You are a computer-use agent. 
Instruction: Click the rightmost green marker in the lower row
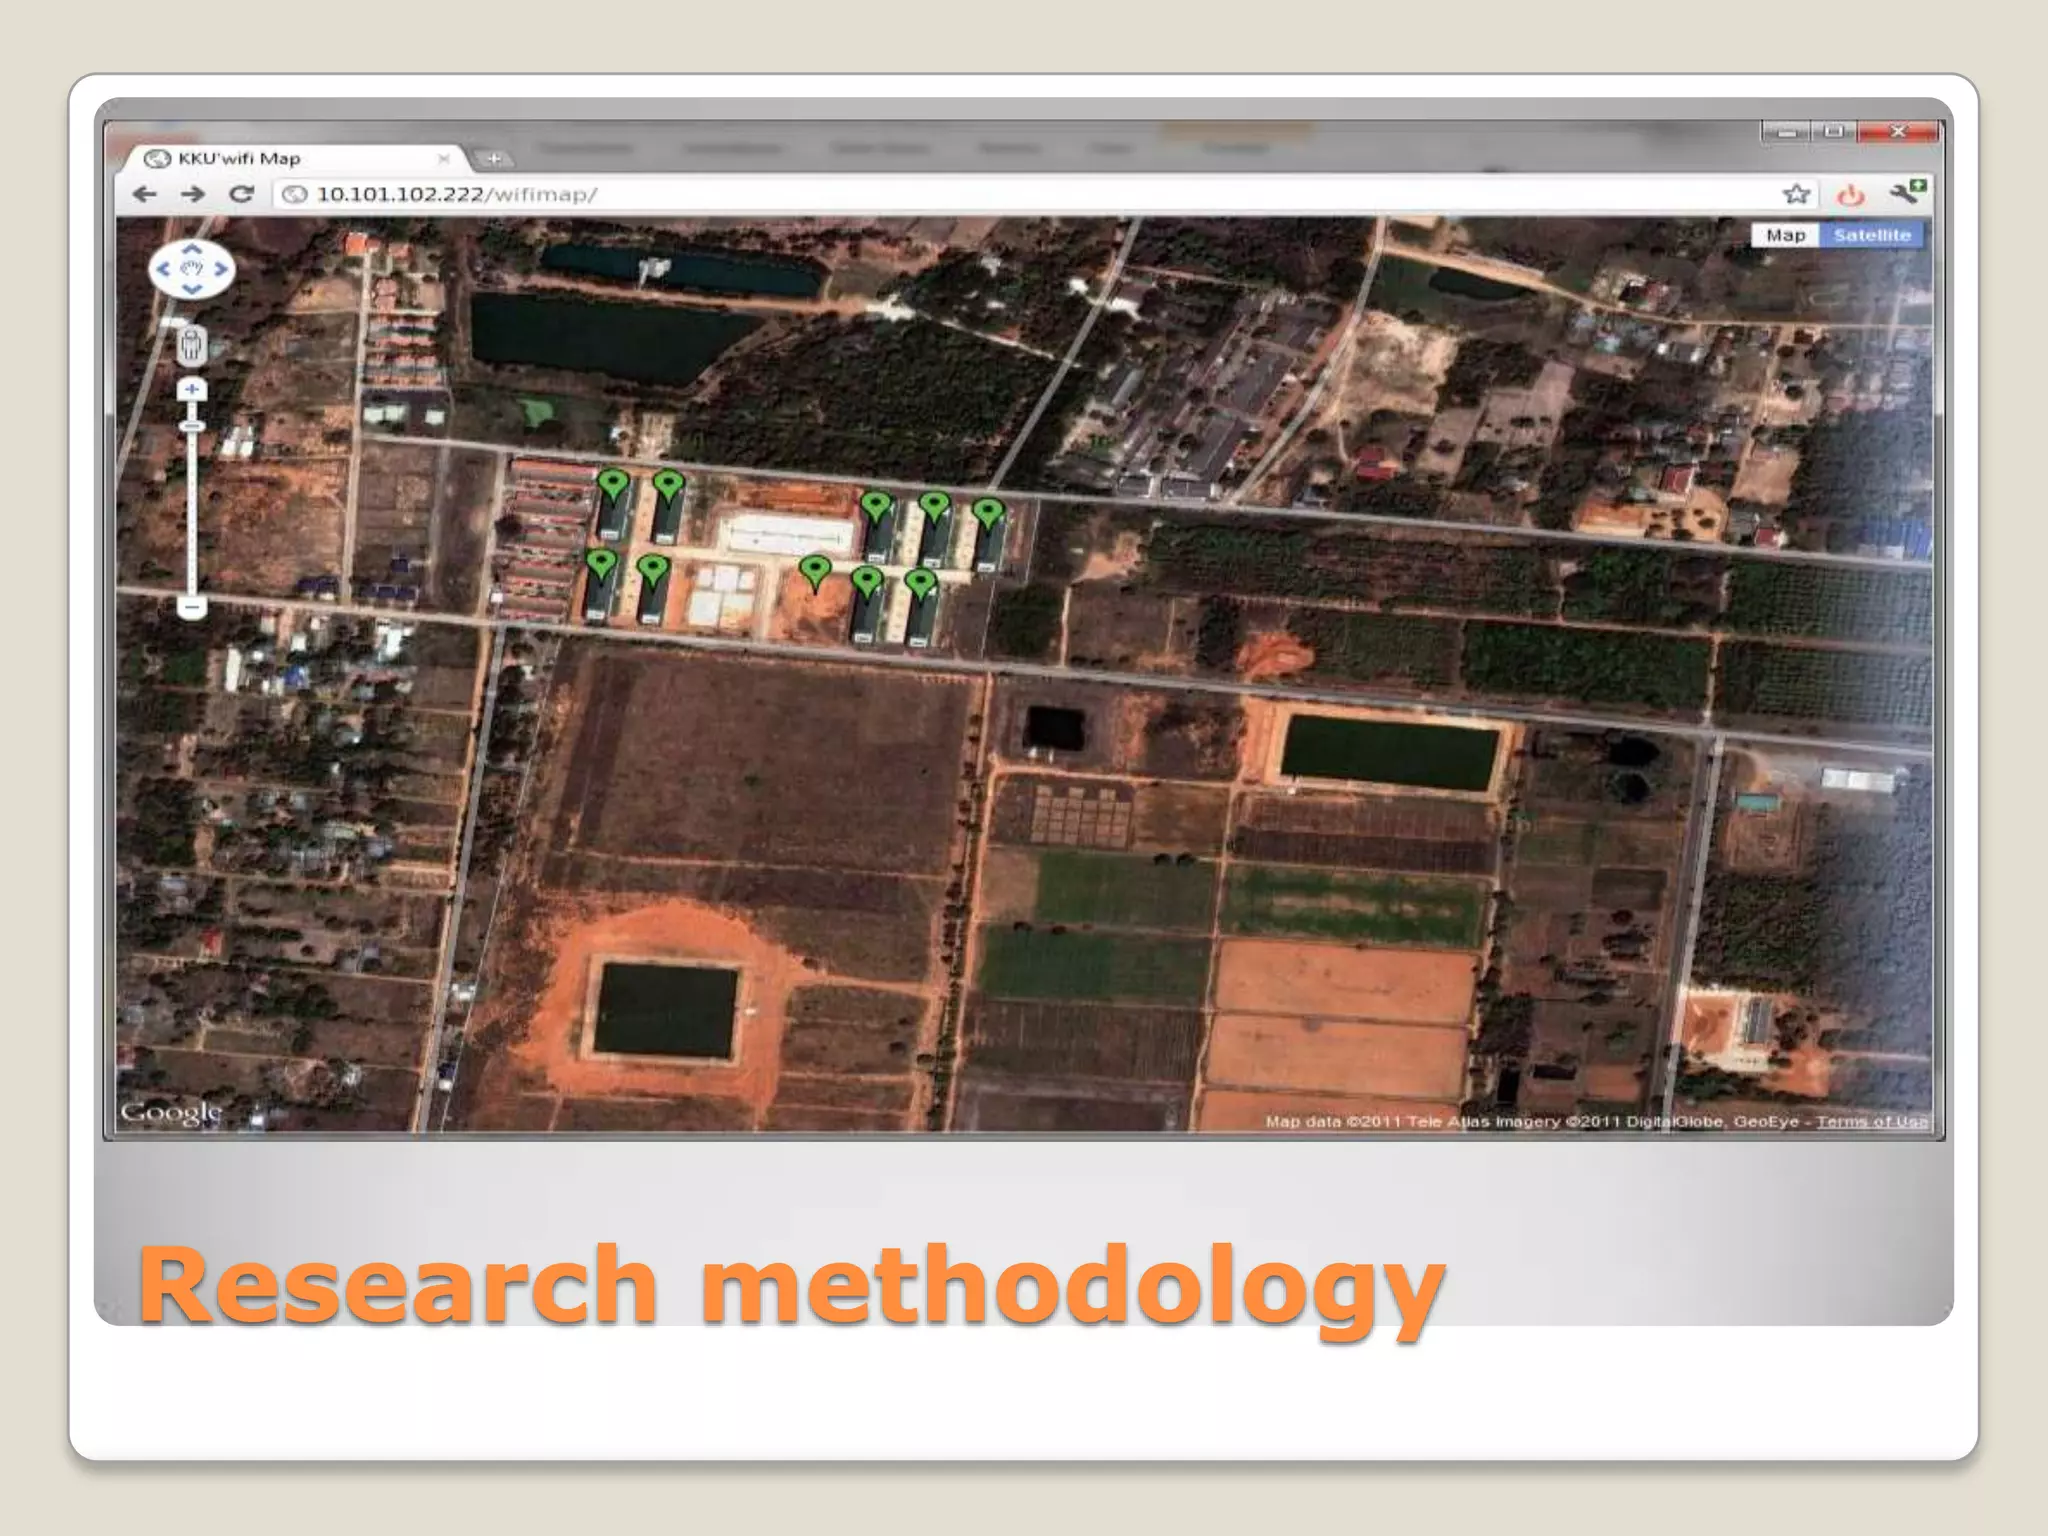920,585
